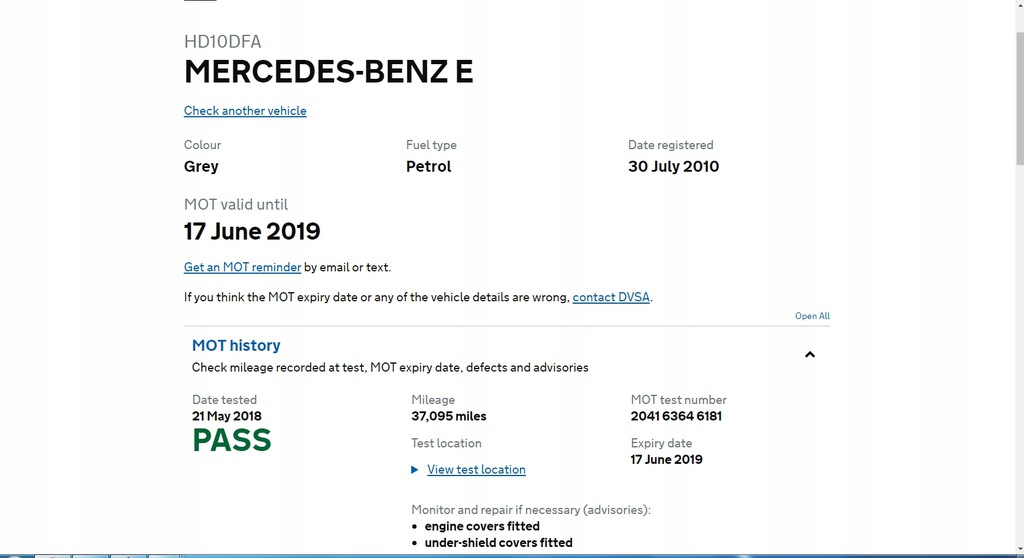The width and height of the screenshot is (1024, 558).
Task: Follow the Get an MOT reminder link
Action: click(x=242, y=267)
